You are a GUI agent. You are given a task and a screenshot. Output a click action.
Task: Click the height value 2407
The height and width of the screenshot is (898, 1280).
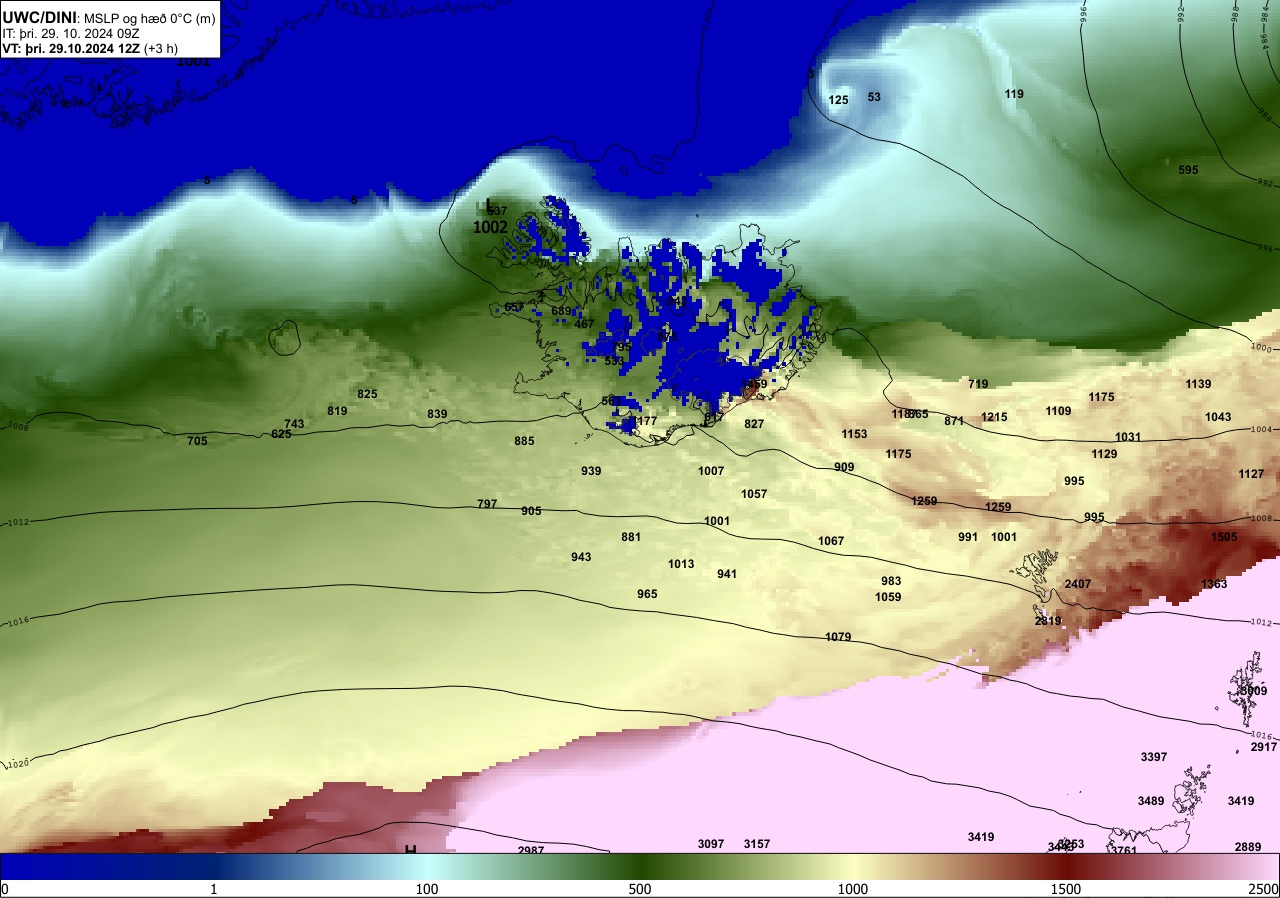(x=1078, y=584)
